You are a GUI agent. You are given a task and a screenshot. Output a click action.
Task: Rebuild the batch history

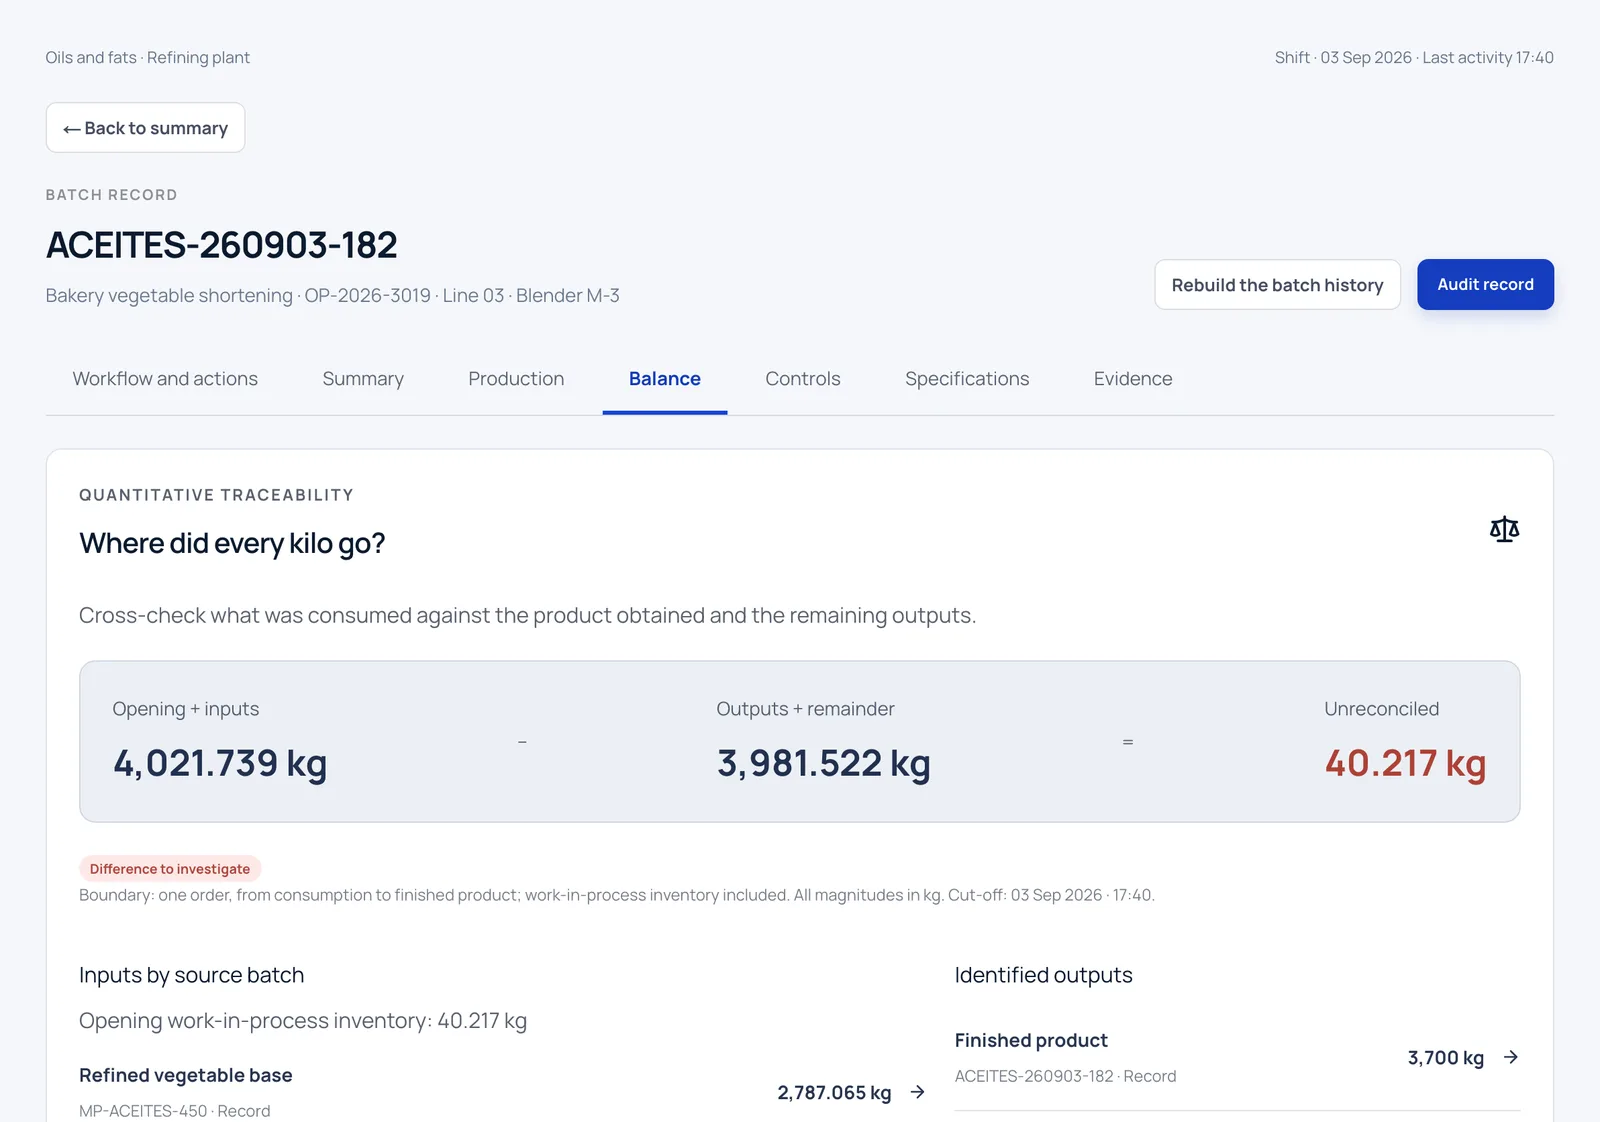[1277, 285]
